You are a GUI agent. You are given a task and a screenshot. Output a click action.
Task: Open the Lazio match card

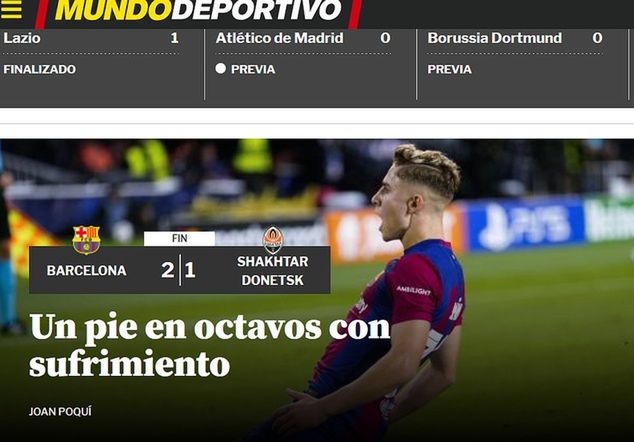tap(101, 64)
